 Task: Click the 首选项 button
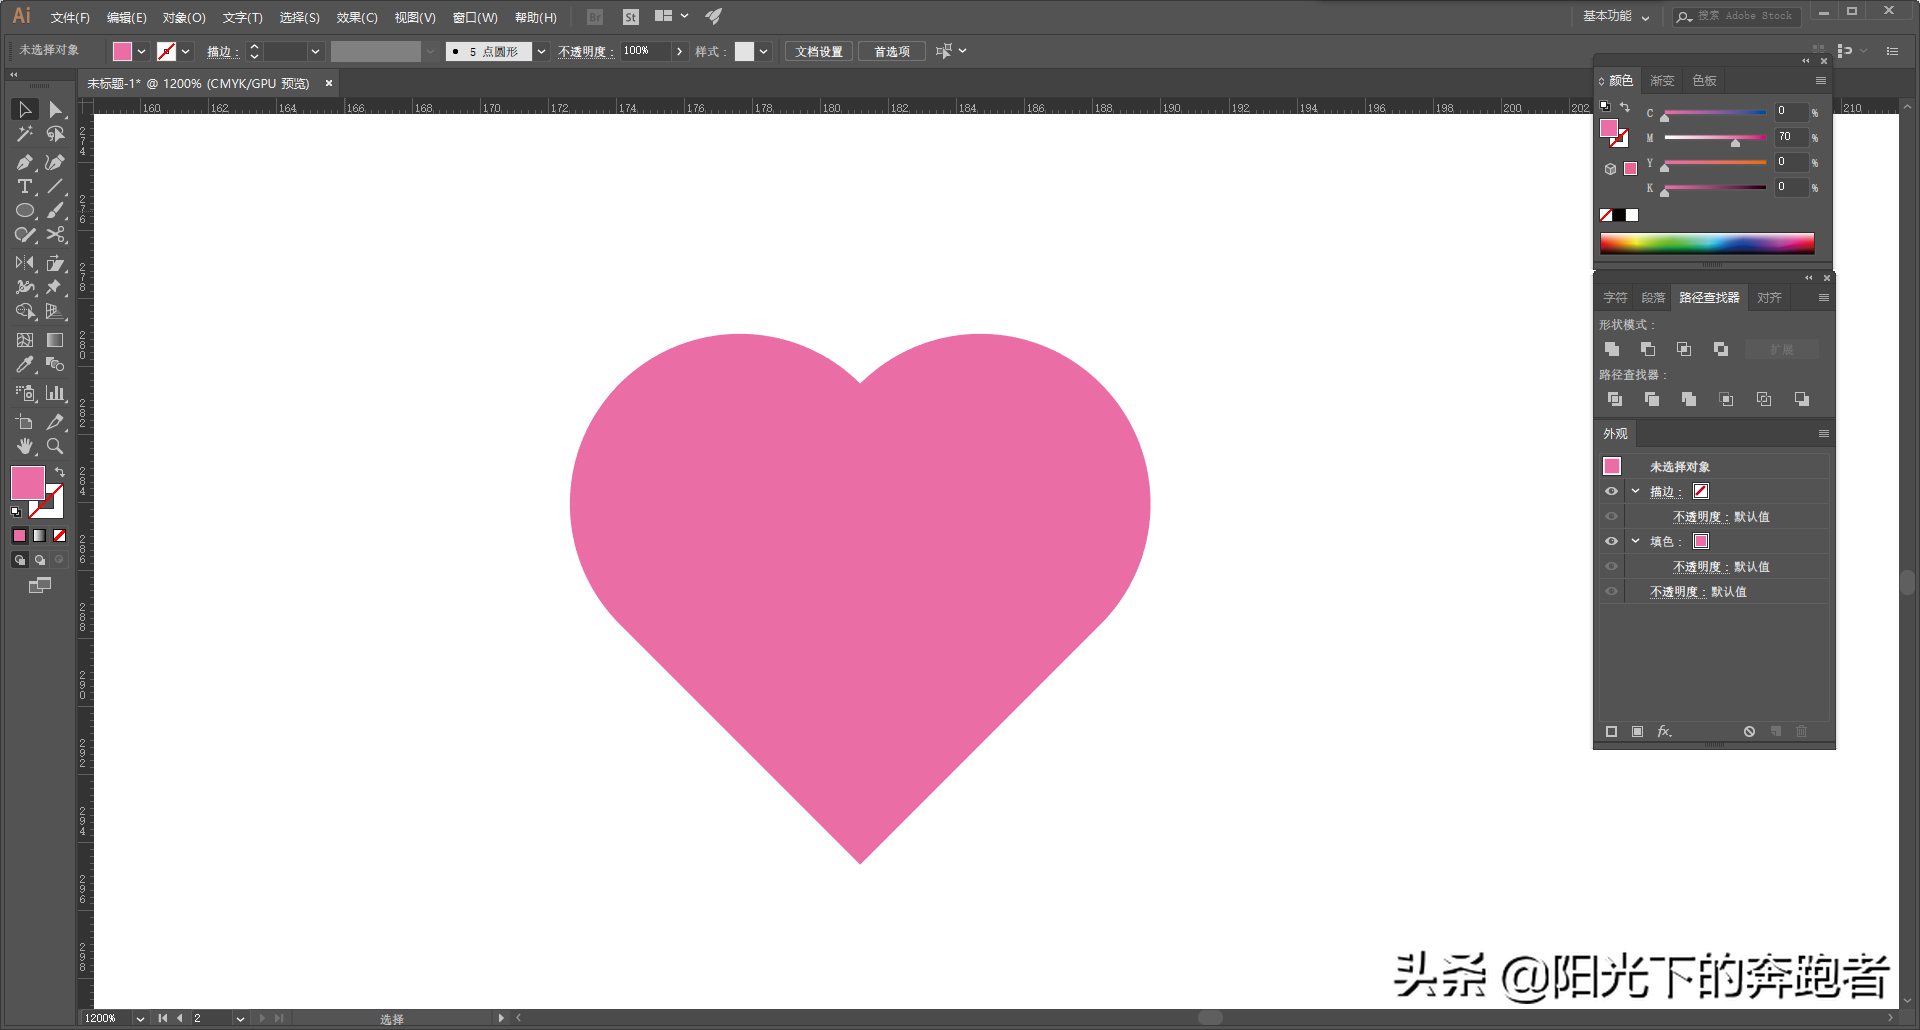point(891,51)
